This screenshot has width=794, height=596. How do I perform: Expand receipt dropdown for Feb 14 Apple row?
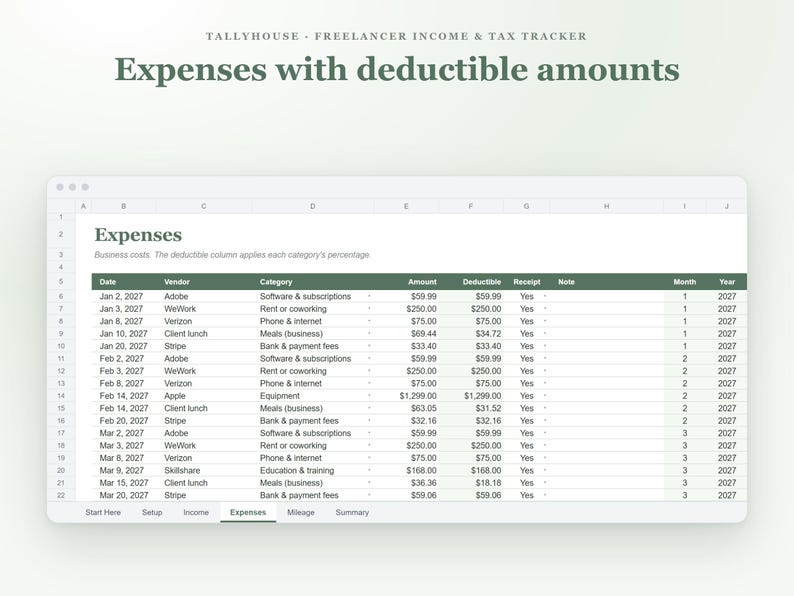(545, 396)
